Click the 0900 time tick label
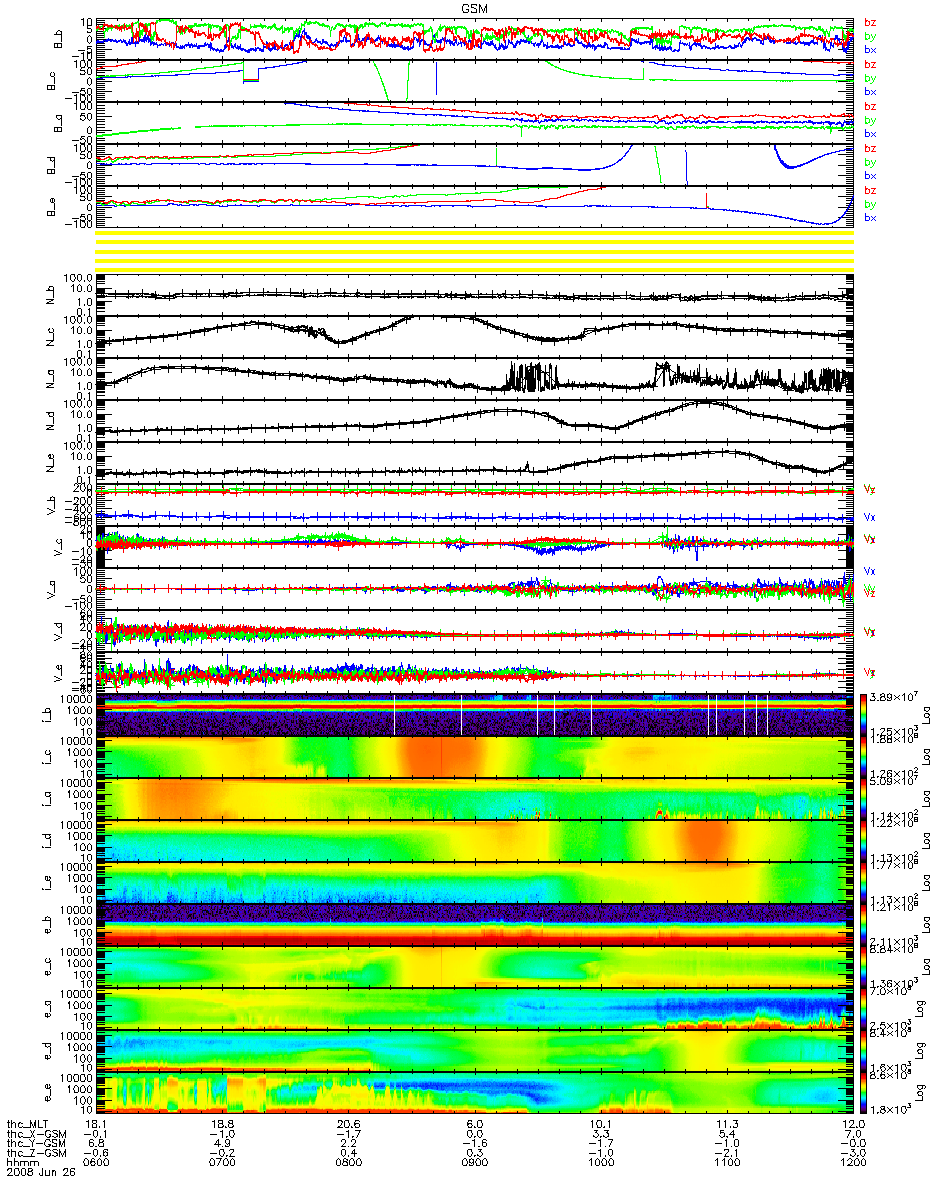 click(x=475, y=1163)
